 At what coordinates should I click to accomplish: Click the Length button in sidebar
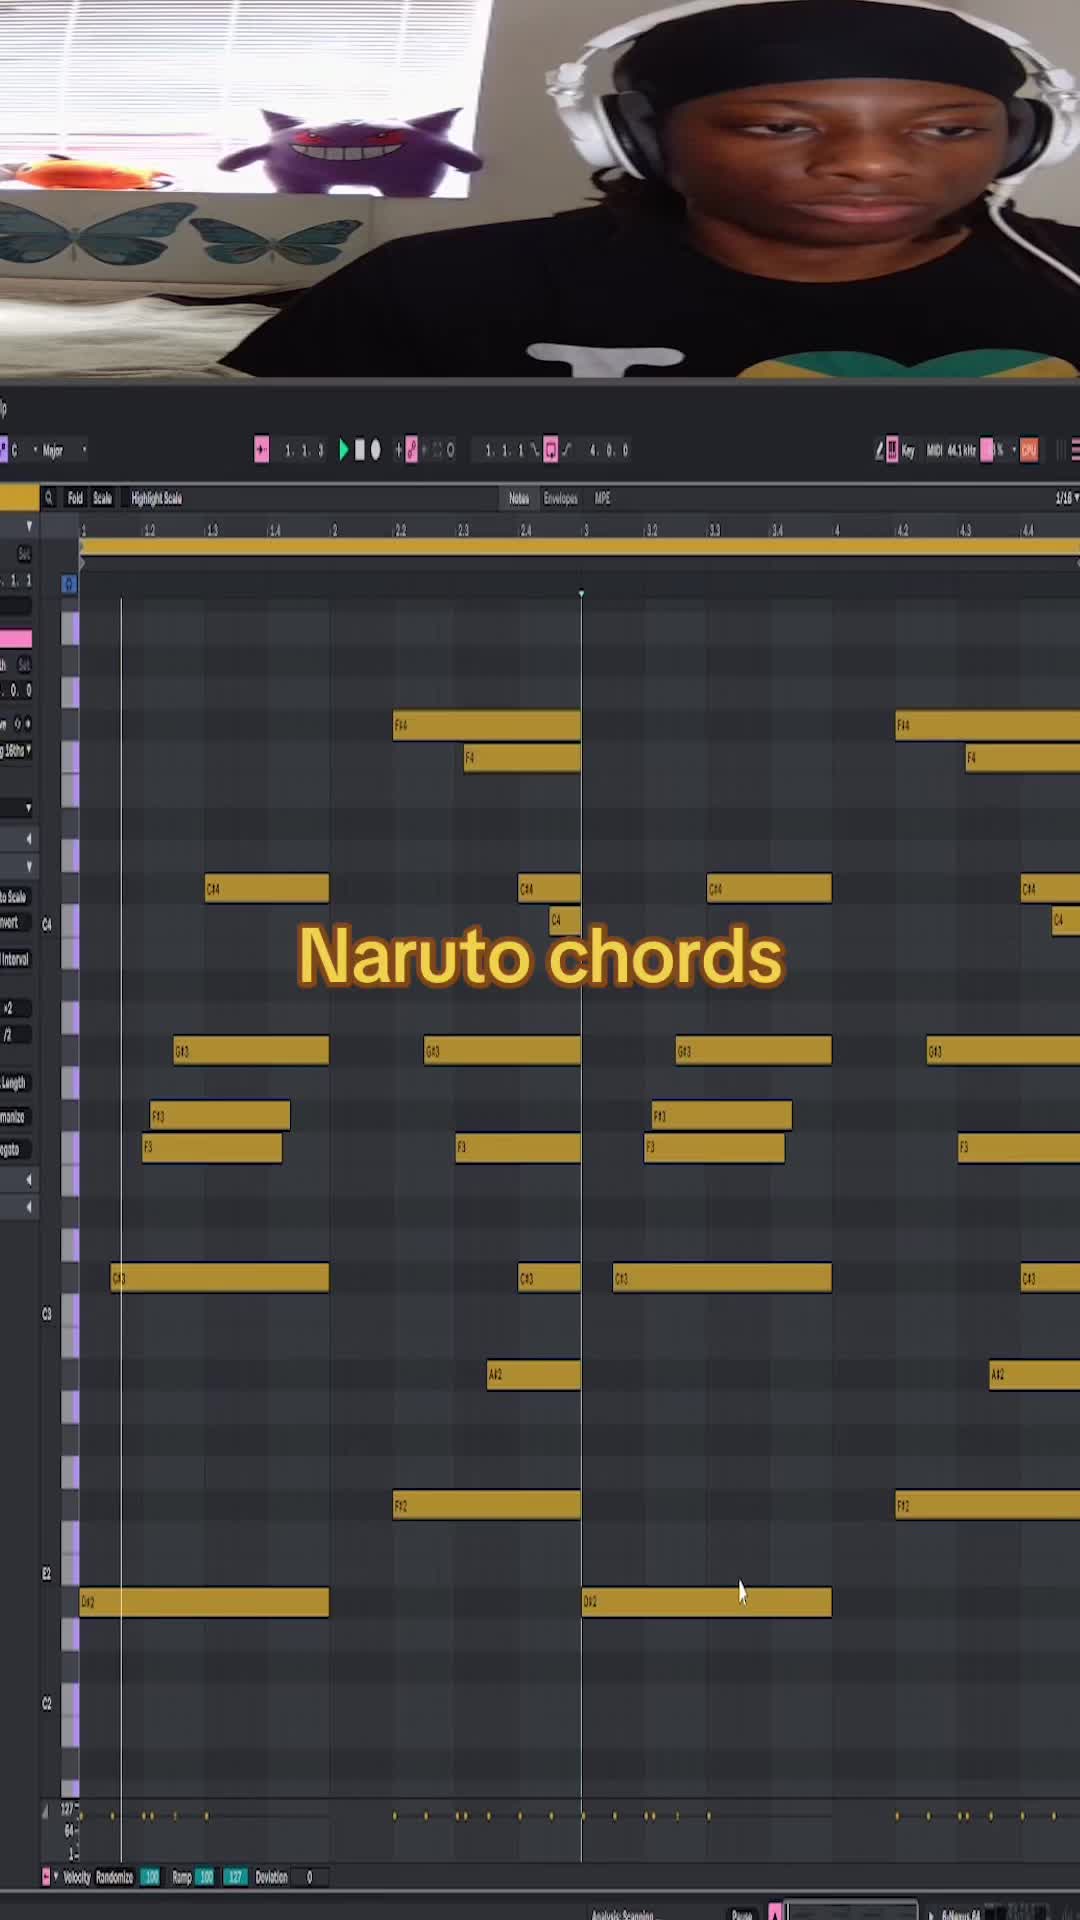[14, 1082]
